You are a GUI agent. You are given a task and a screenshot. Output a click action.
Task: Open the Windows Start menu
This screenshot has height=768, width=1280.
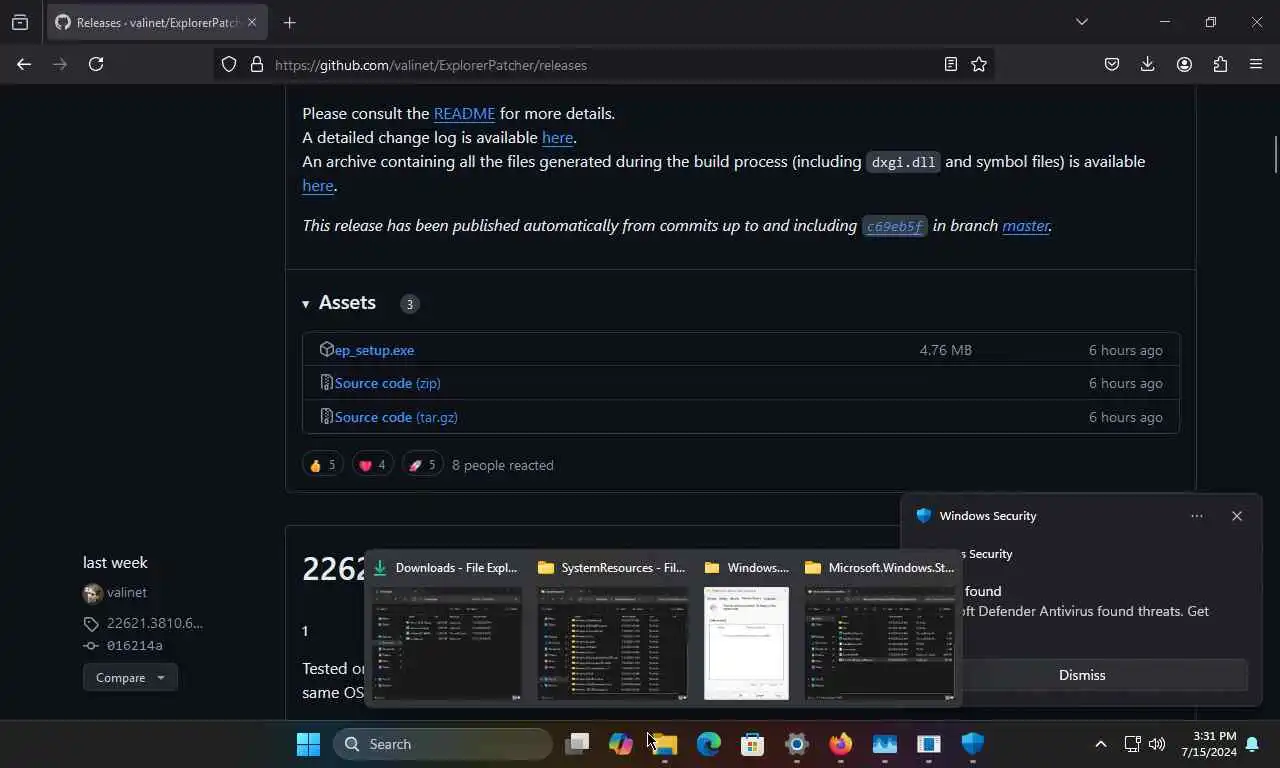pos(309,744)
